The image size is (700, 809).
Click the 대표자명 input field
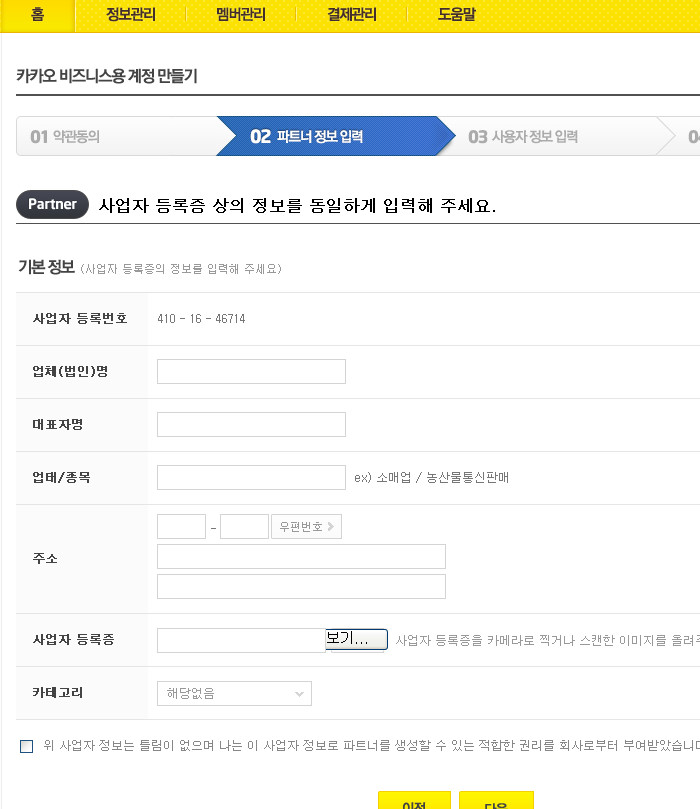point(251,425)
